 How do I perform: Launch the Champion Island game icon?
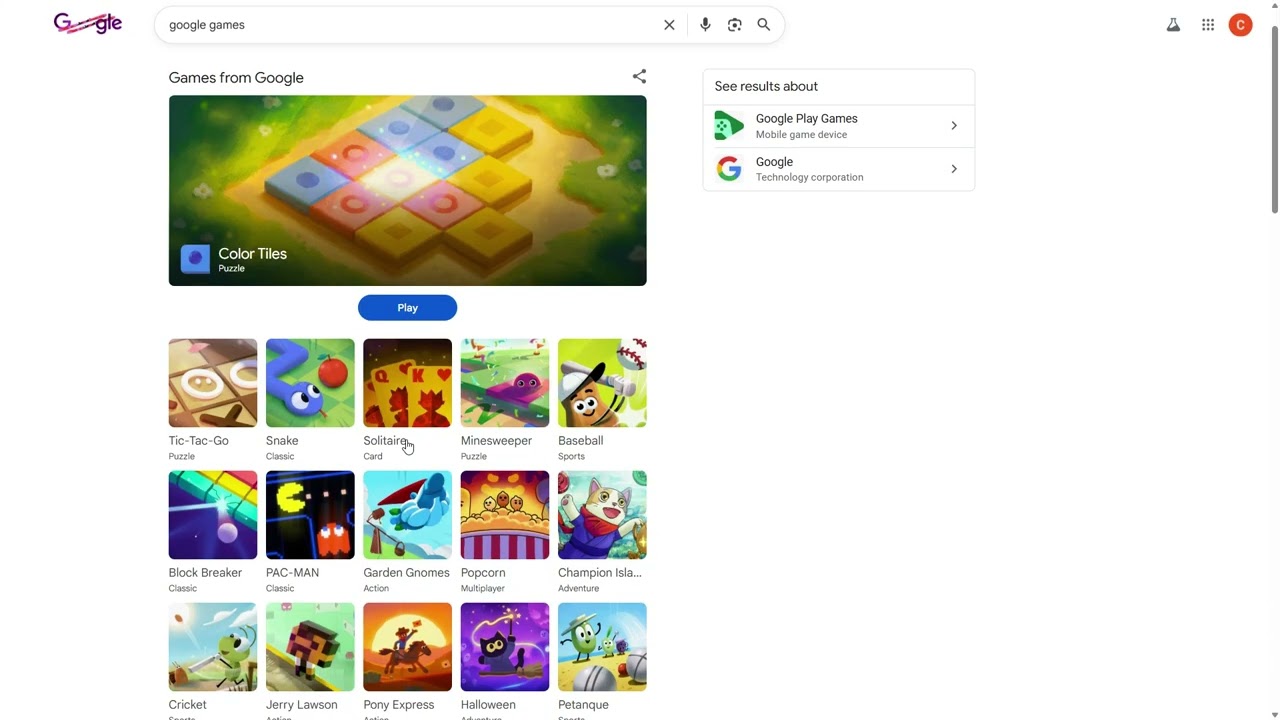[602, 515]
